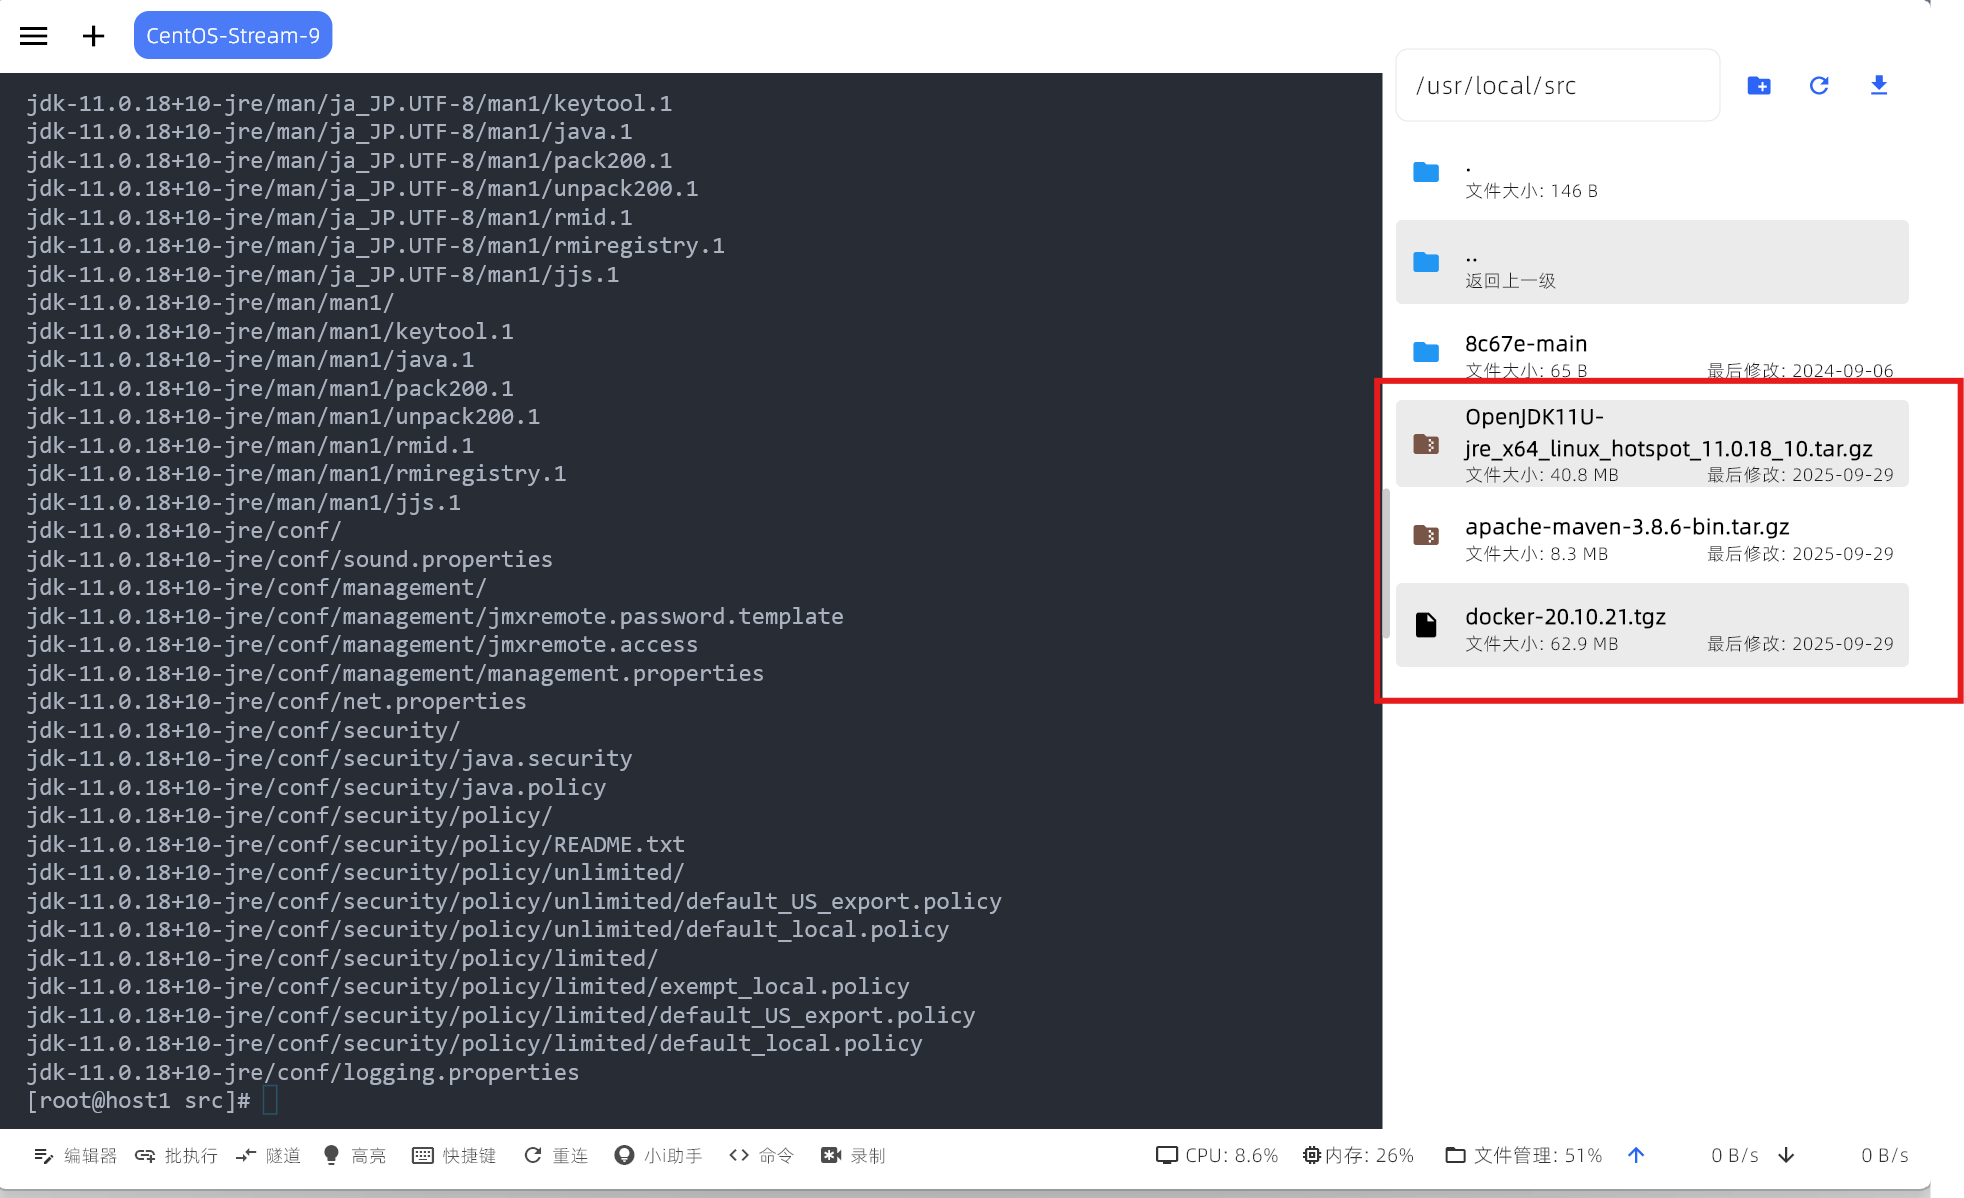Click '最后修改: 2024-09-06' date text

click(x=1799, y=371)
